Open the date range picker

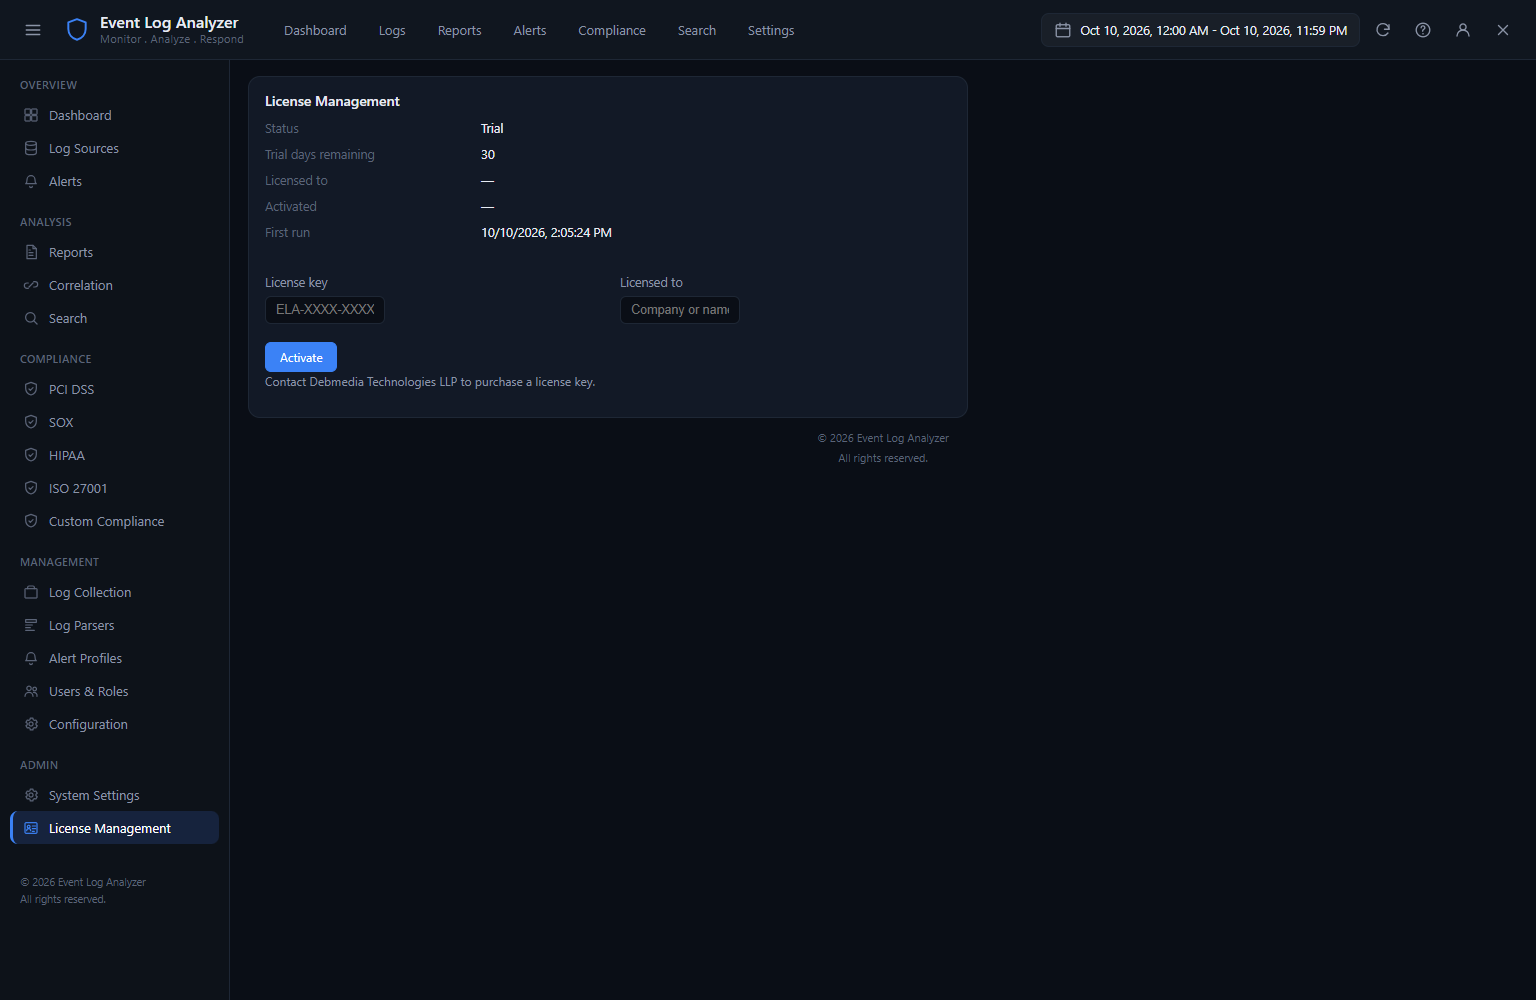tap(1200, 30)
